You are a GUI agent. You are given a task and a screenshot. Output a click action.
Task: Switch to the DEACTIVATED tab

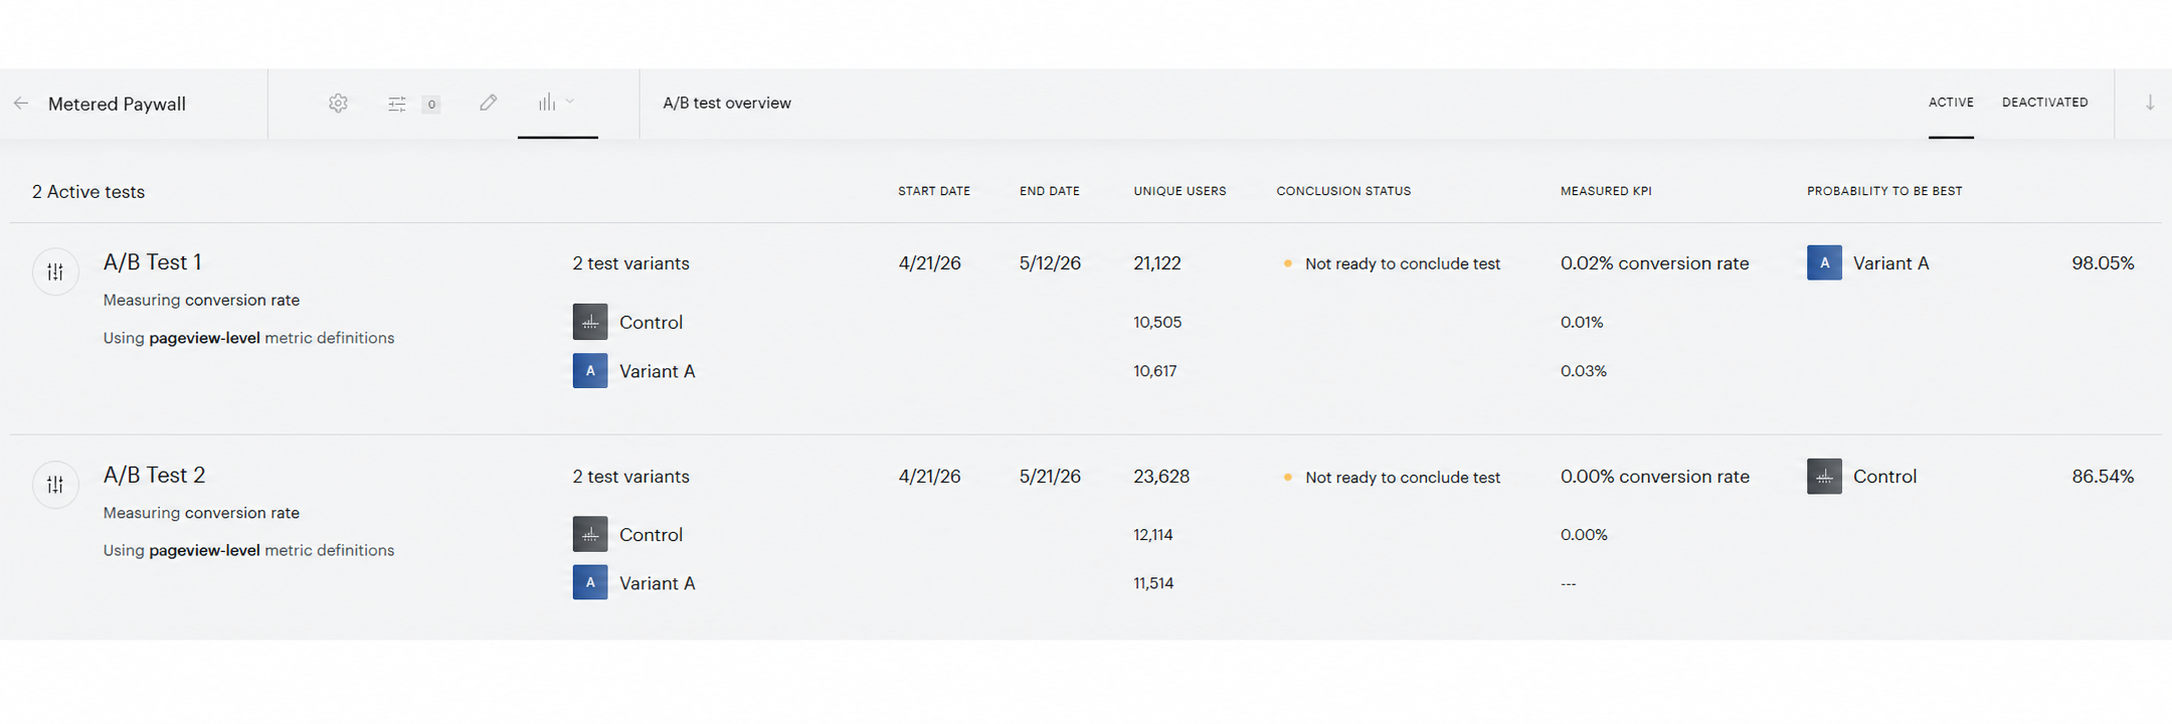click(2045, 102)
